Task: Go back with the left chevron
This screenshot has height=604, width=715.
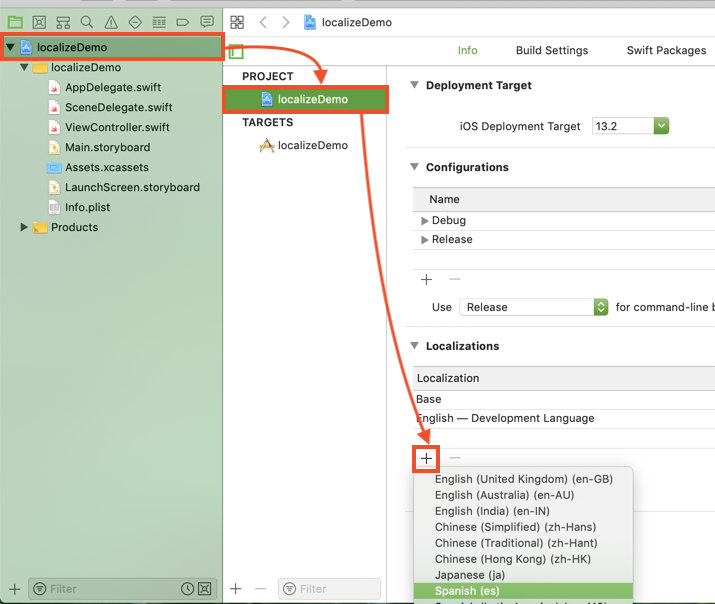Action: [263, 22]
